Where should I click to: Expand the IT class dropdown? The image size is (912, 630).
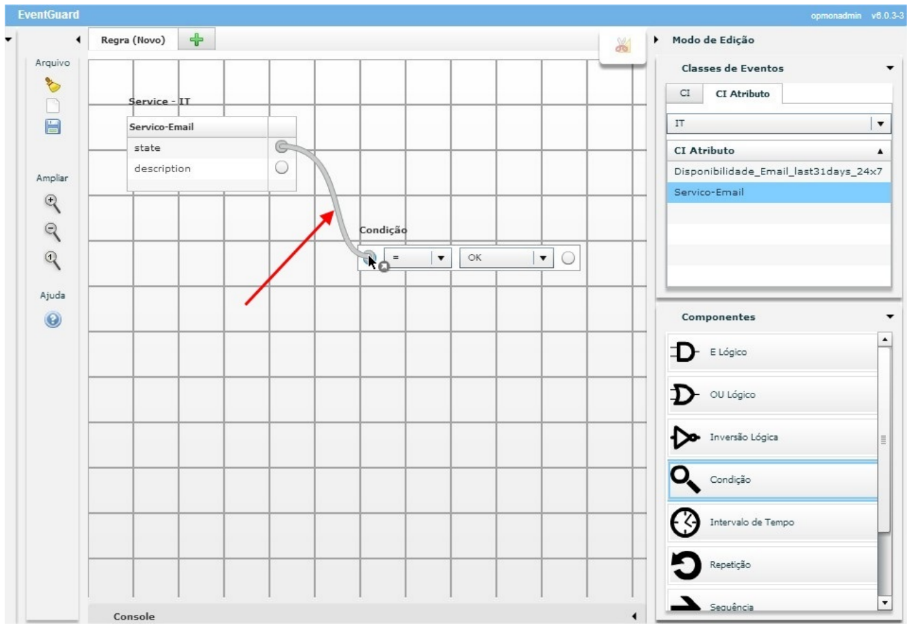tap(880, 123)
